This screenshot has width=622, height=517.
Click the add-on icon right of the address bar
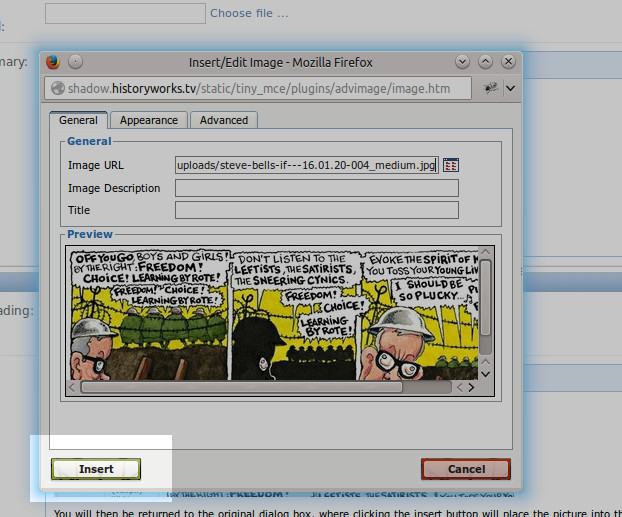491,88
